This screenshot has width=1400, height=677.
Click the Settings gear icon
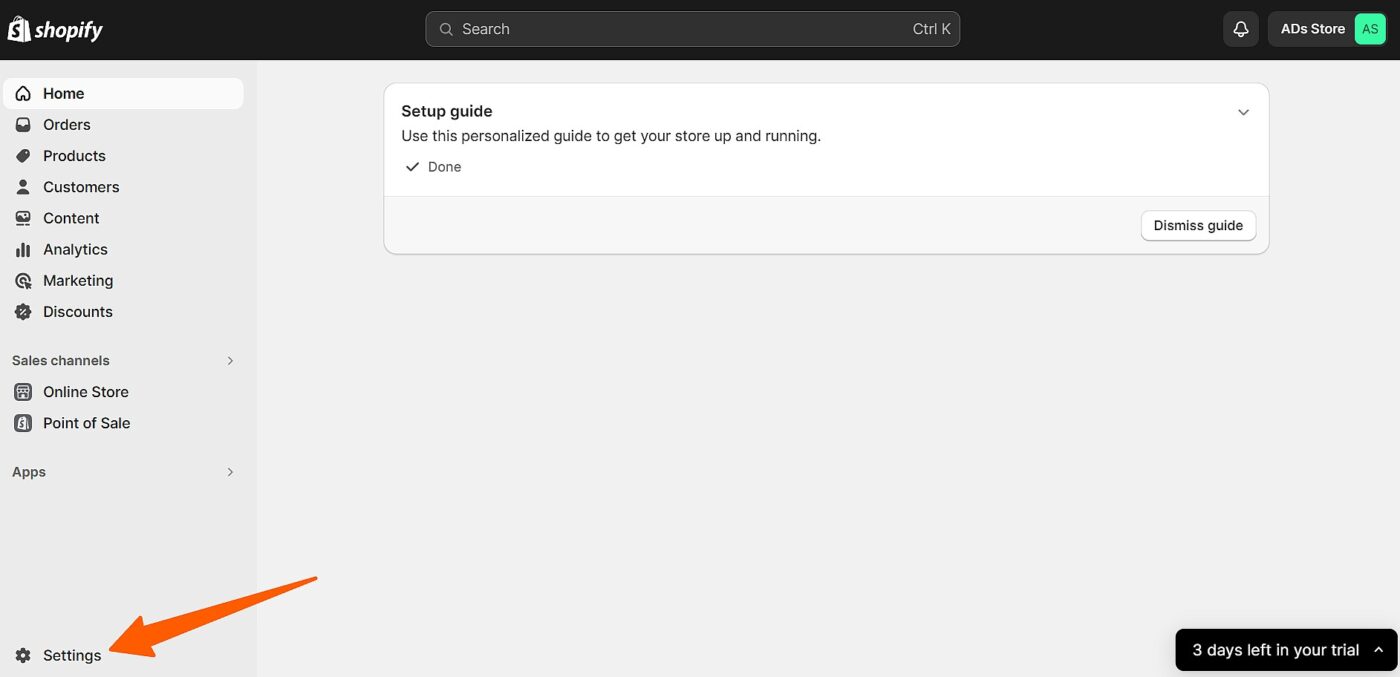23,655
